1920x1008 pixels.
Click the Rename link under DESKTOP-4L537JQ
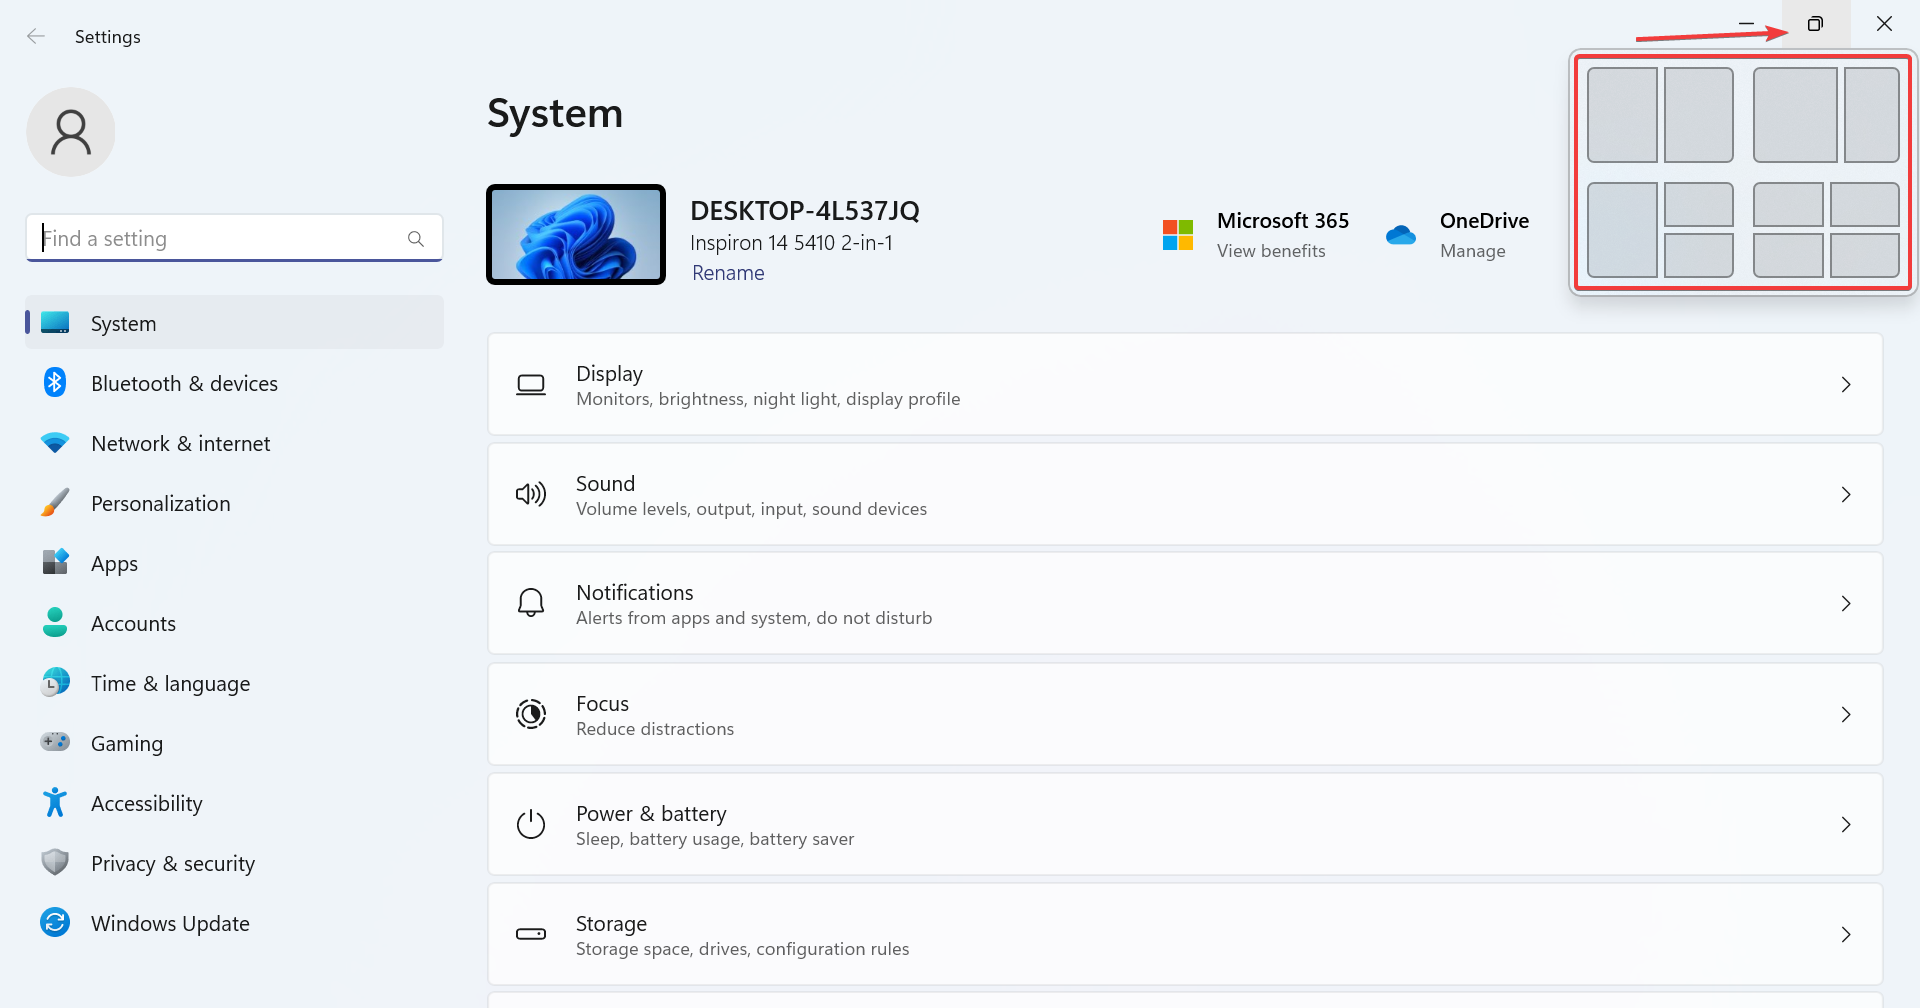click(727, 272)
